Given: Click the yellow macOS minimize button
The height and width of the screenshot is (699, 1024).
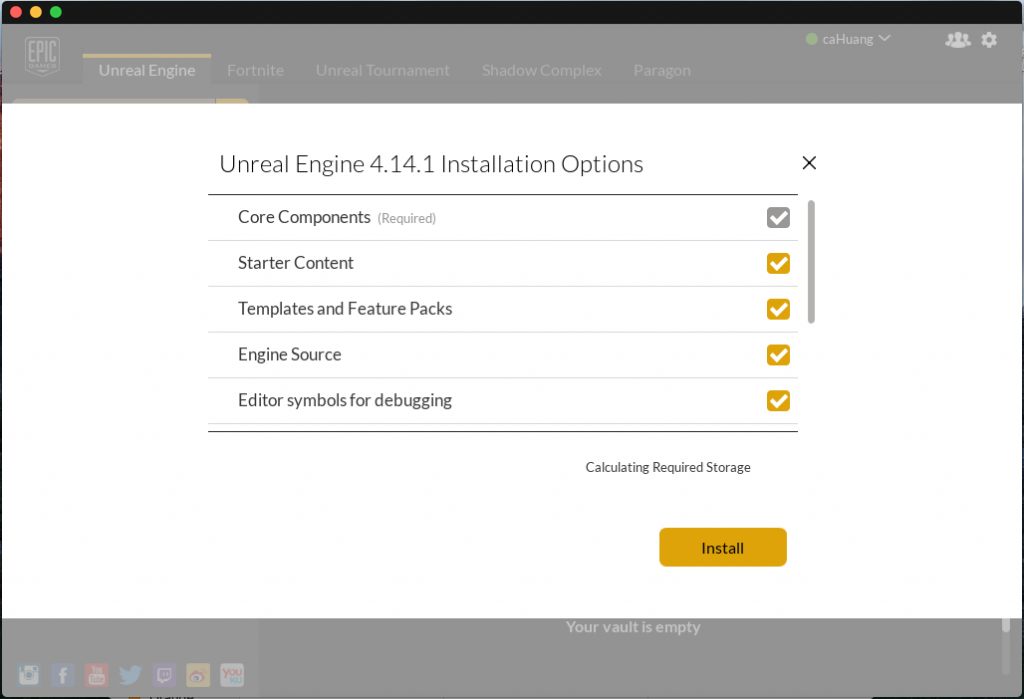Looking at the screenshot, I should [x=36, y=12].
